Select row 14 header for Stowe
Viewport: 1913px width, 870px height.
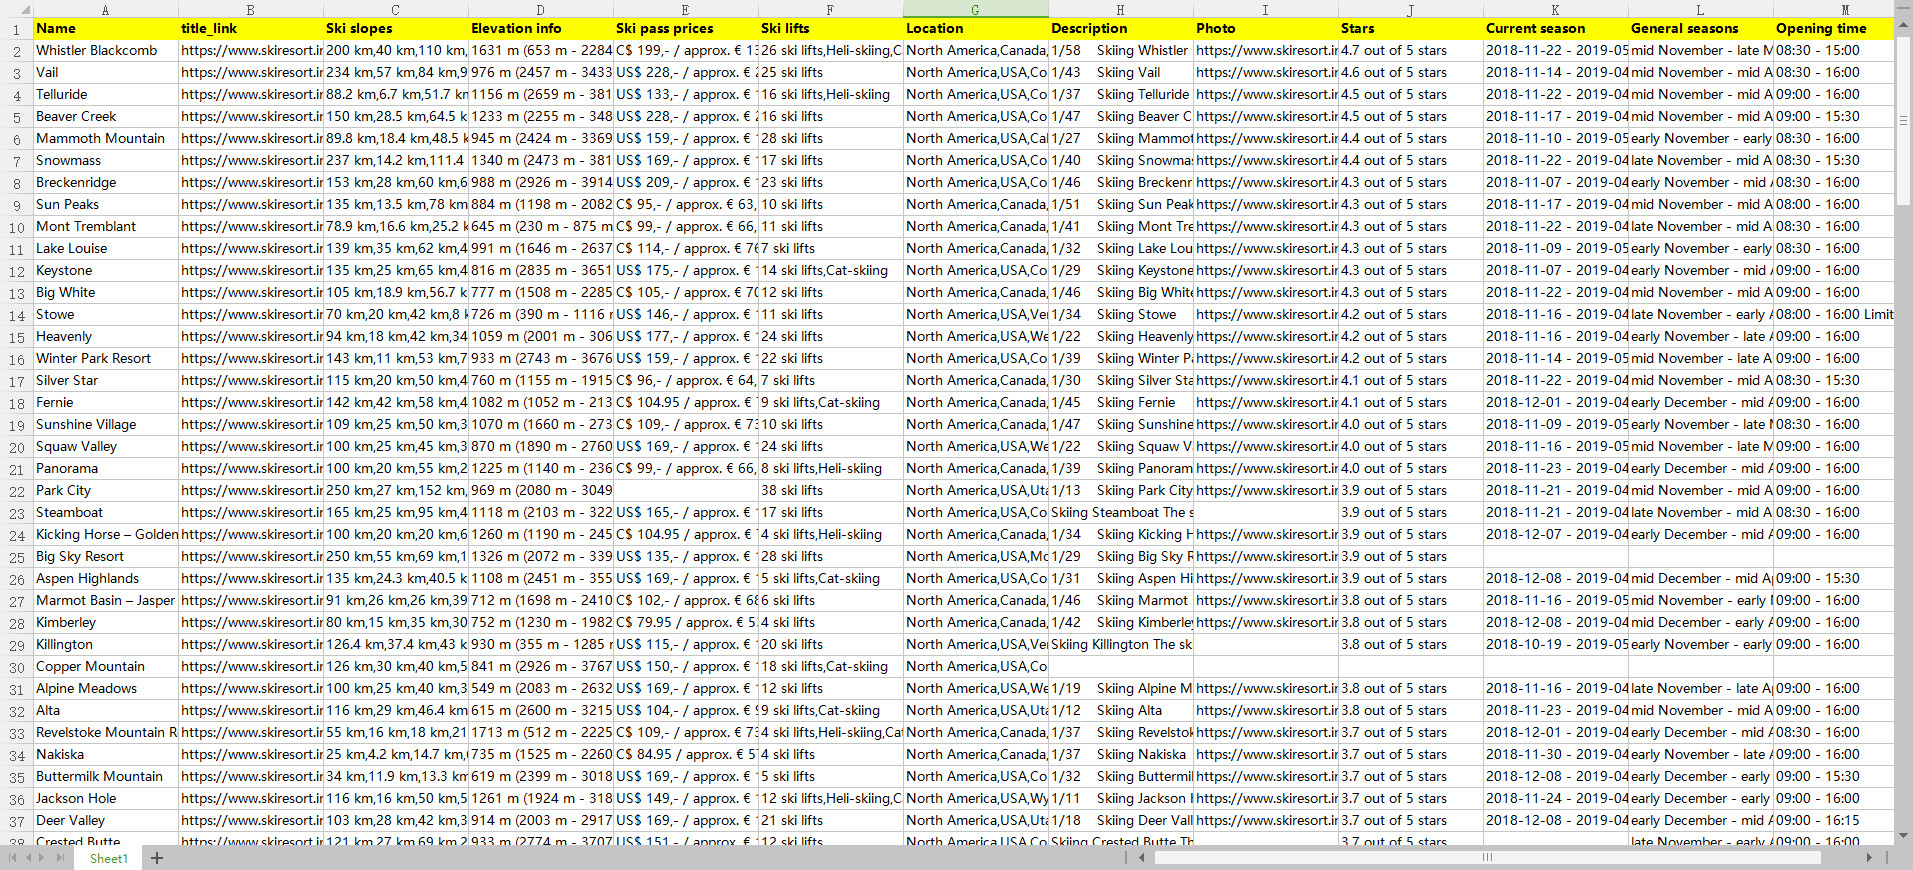[16, 315]
